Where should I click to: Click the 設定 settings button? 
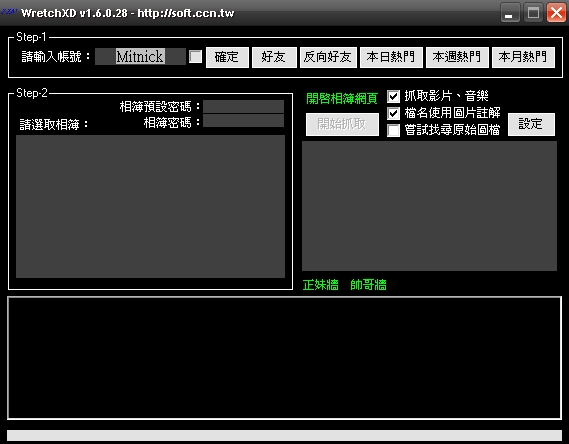pos(531,124)
